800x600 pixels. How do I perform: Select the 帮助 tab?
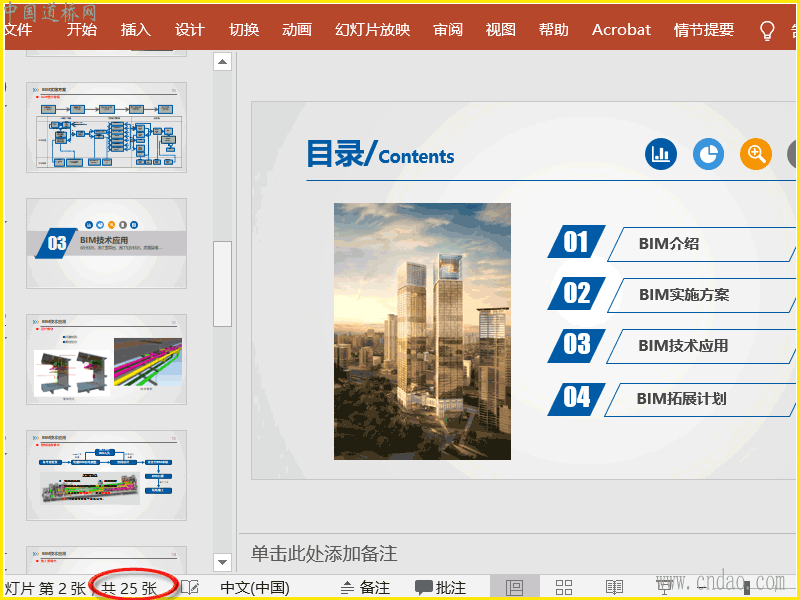(x=554, y=30)
